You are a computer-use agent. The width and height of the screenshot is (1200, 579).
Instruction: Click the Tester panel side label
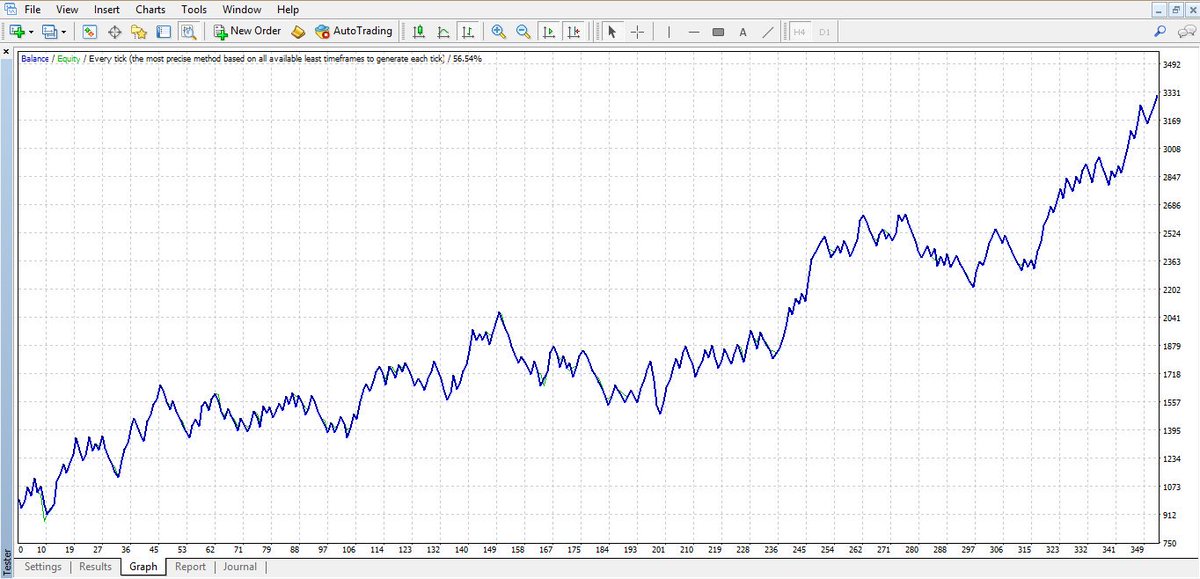7,561
